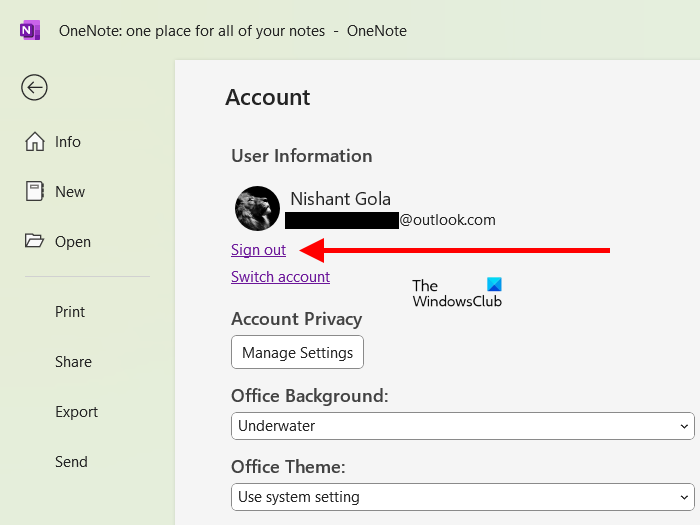The width and height of the screenshot is (700, 525).
Task: Click the Account page heading
Action: pos(268,97)
